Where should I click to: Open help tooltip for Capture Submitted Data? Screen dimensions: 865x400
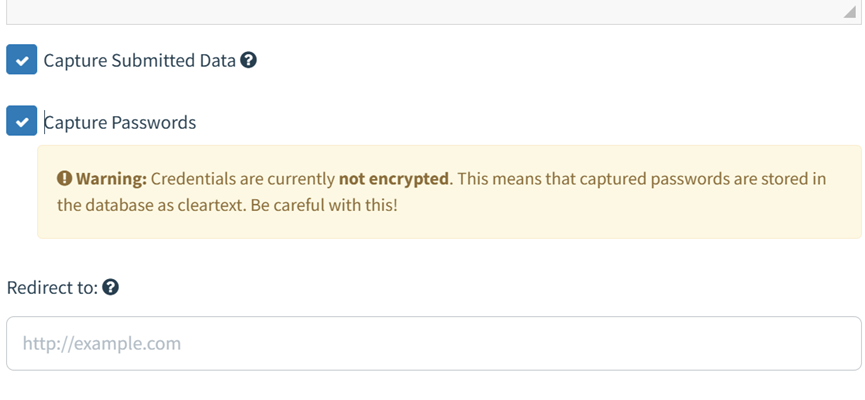tap(248, 60)
